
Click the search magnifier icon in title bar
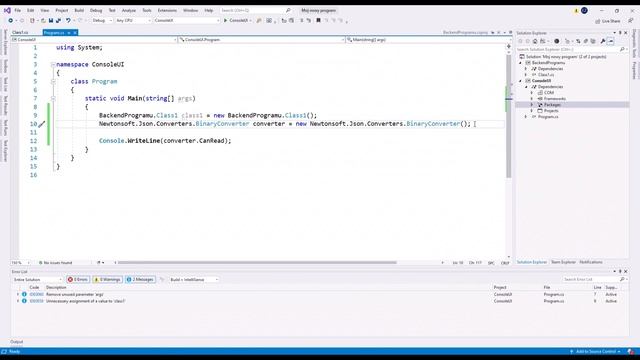pyautogui.click(x=288, y=10)
